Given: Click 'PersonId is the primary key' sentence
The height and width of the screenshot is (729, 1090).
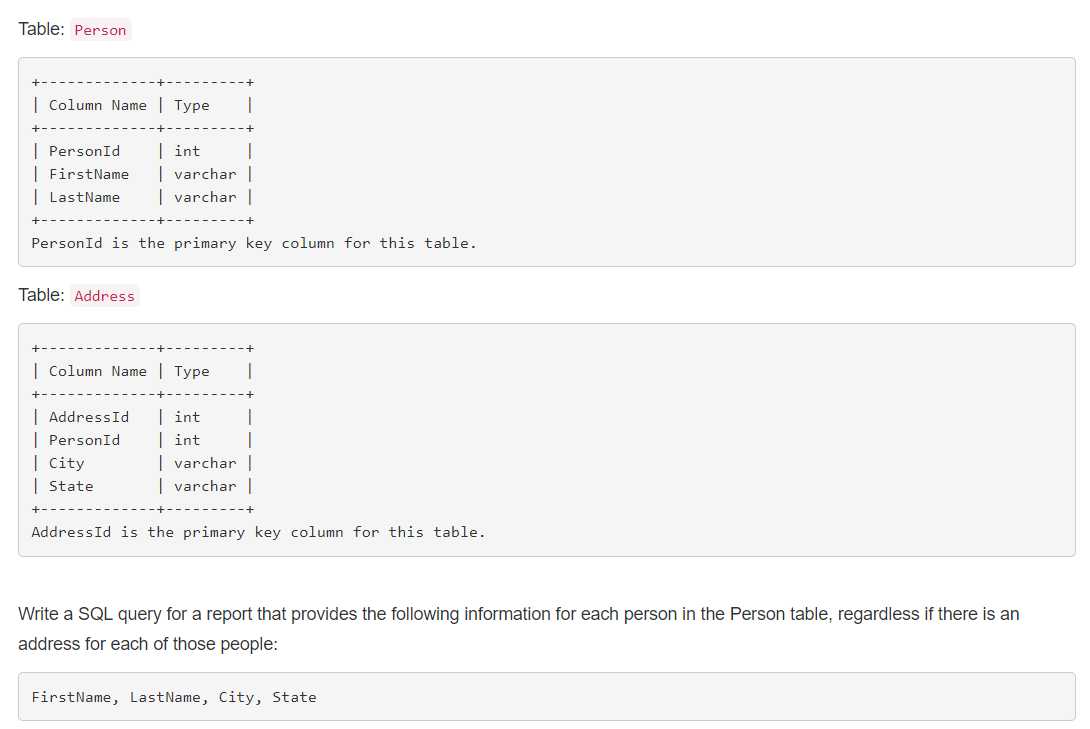Looking at the screenshot, I should [x=254, y=243].
